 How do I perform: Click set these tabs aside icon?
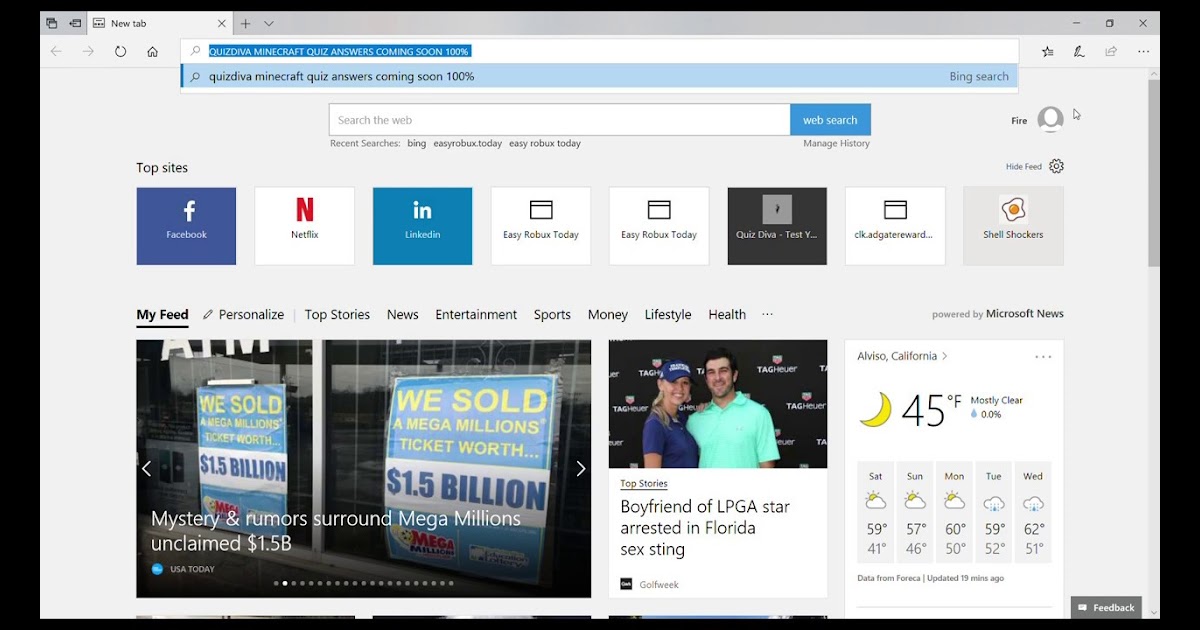75,23
